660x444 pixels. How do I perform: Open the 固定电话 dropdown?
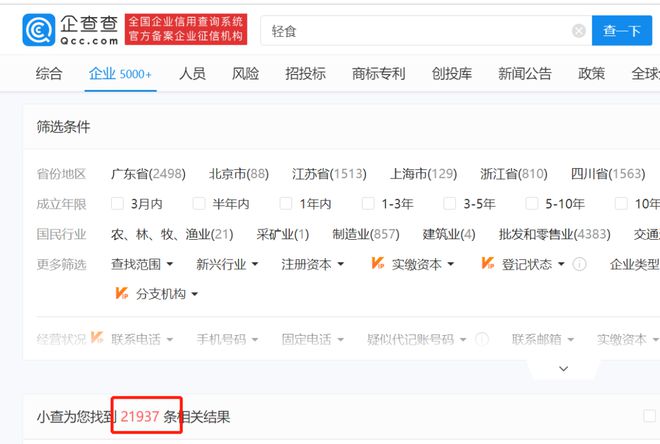pos(312,339)
